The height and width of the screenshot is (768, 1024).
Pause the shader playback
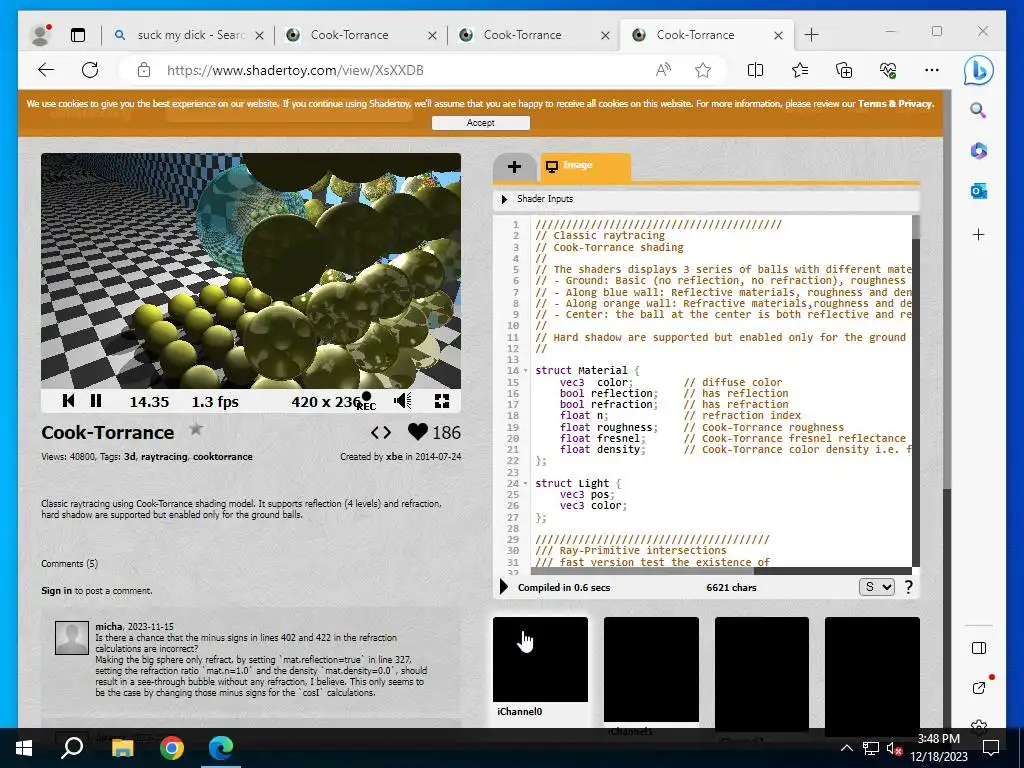[x=96, y=401]
